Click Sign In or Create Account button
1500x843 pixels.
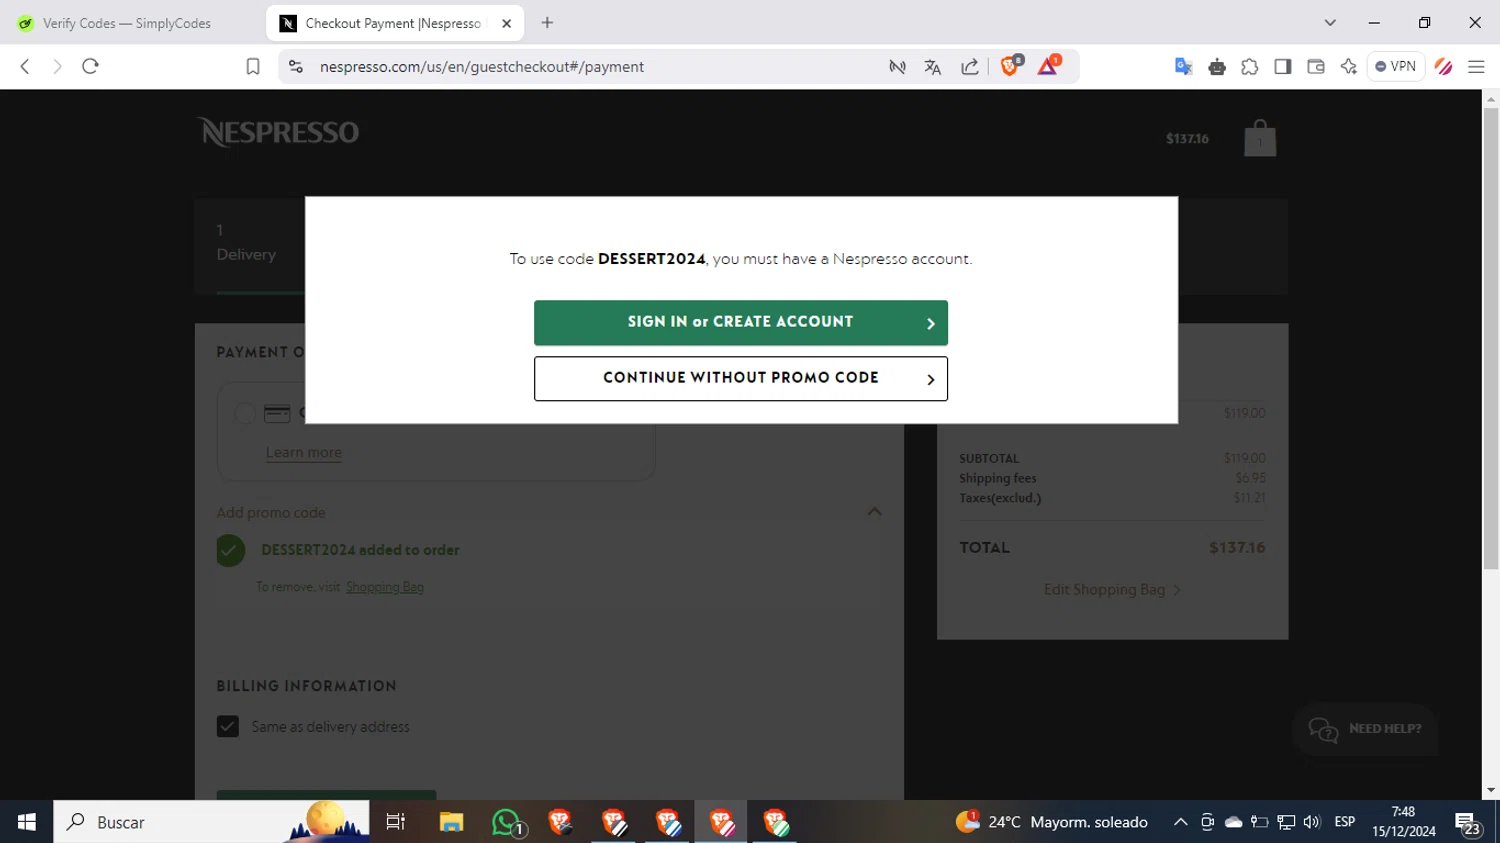pos(740,322)
